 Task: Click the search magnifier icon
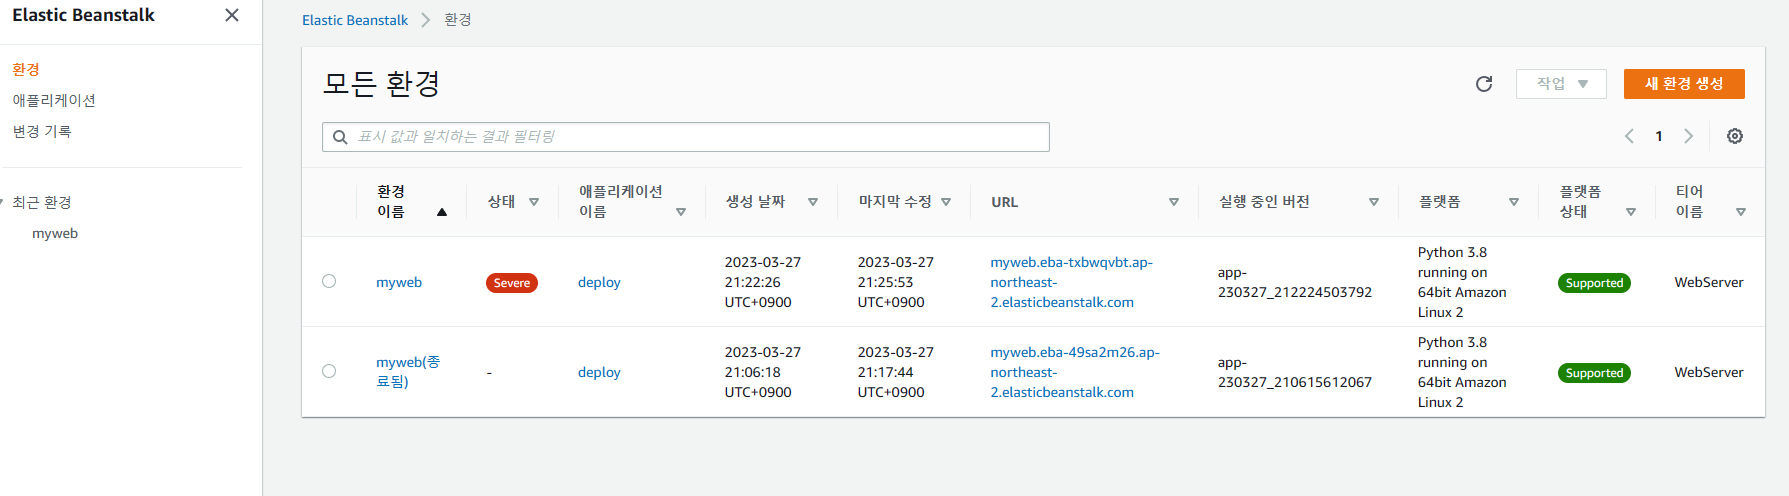(x=340, y=137)
